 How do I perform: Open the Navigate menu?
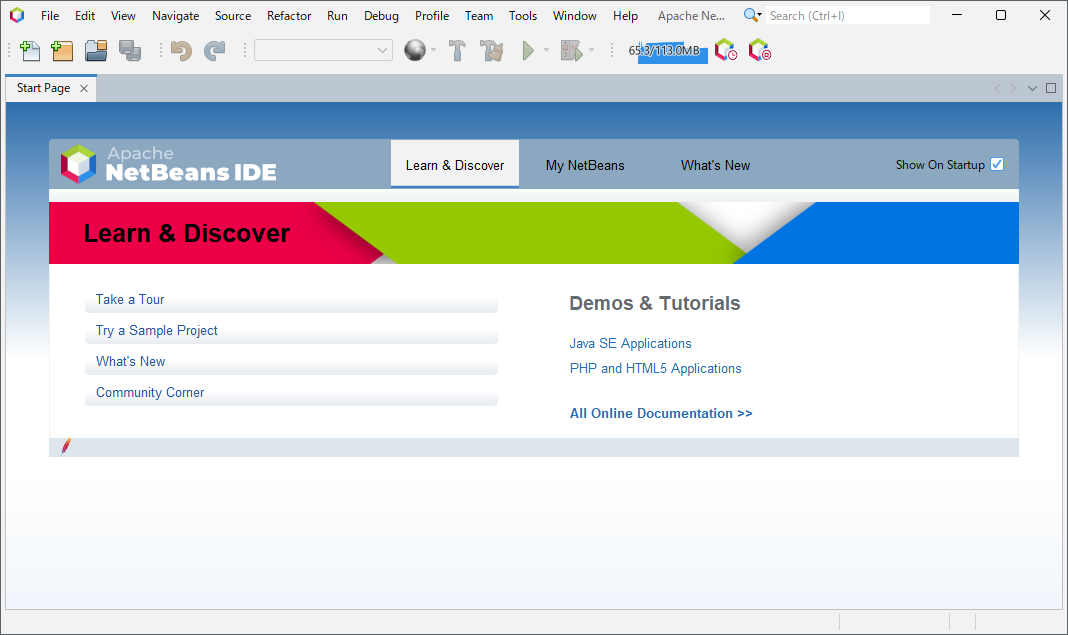tap(175, 16)
